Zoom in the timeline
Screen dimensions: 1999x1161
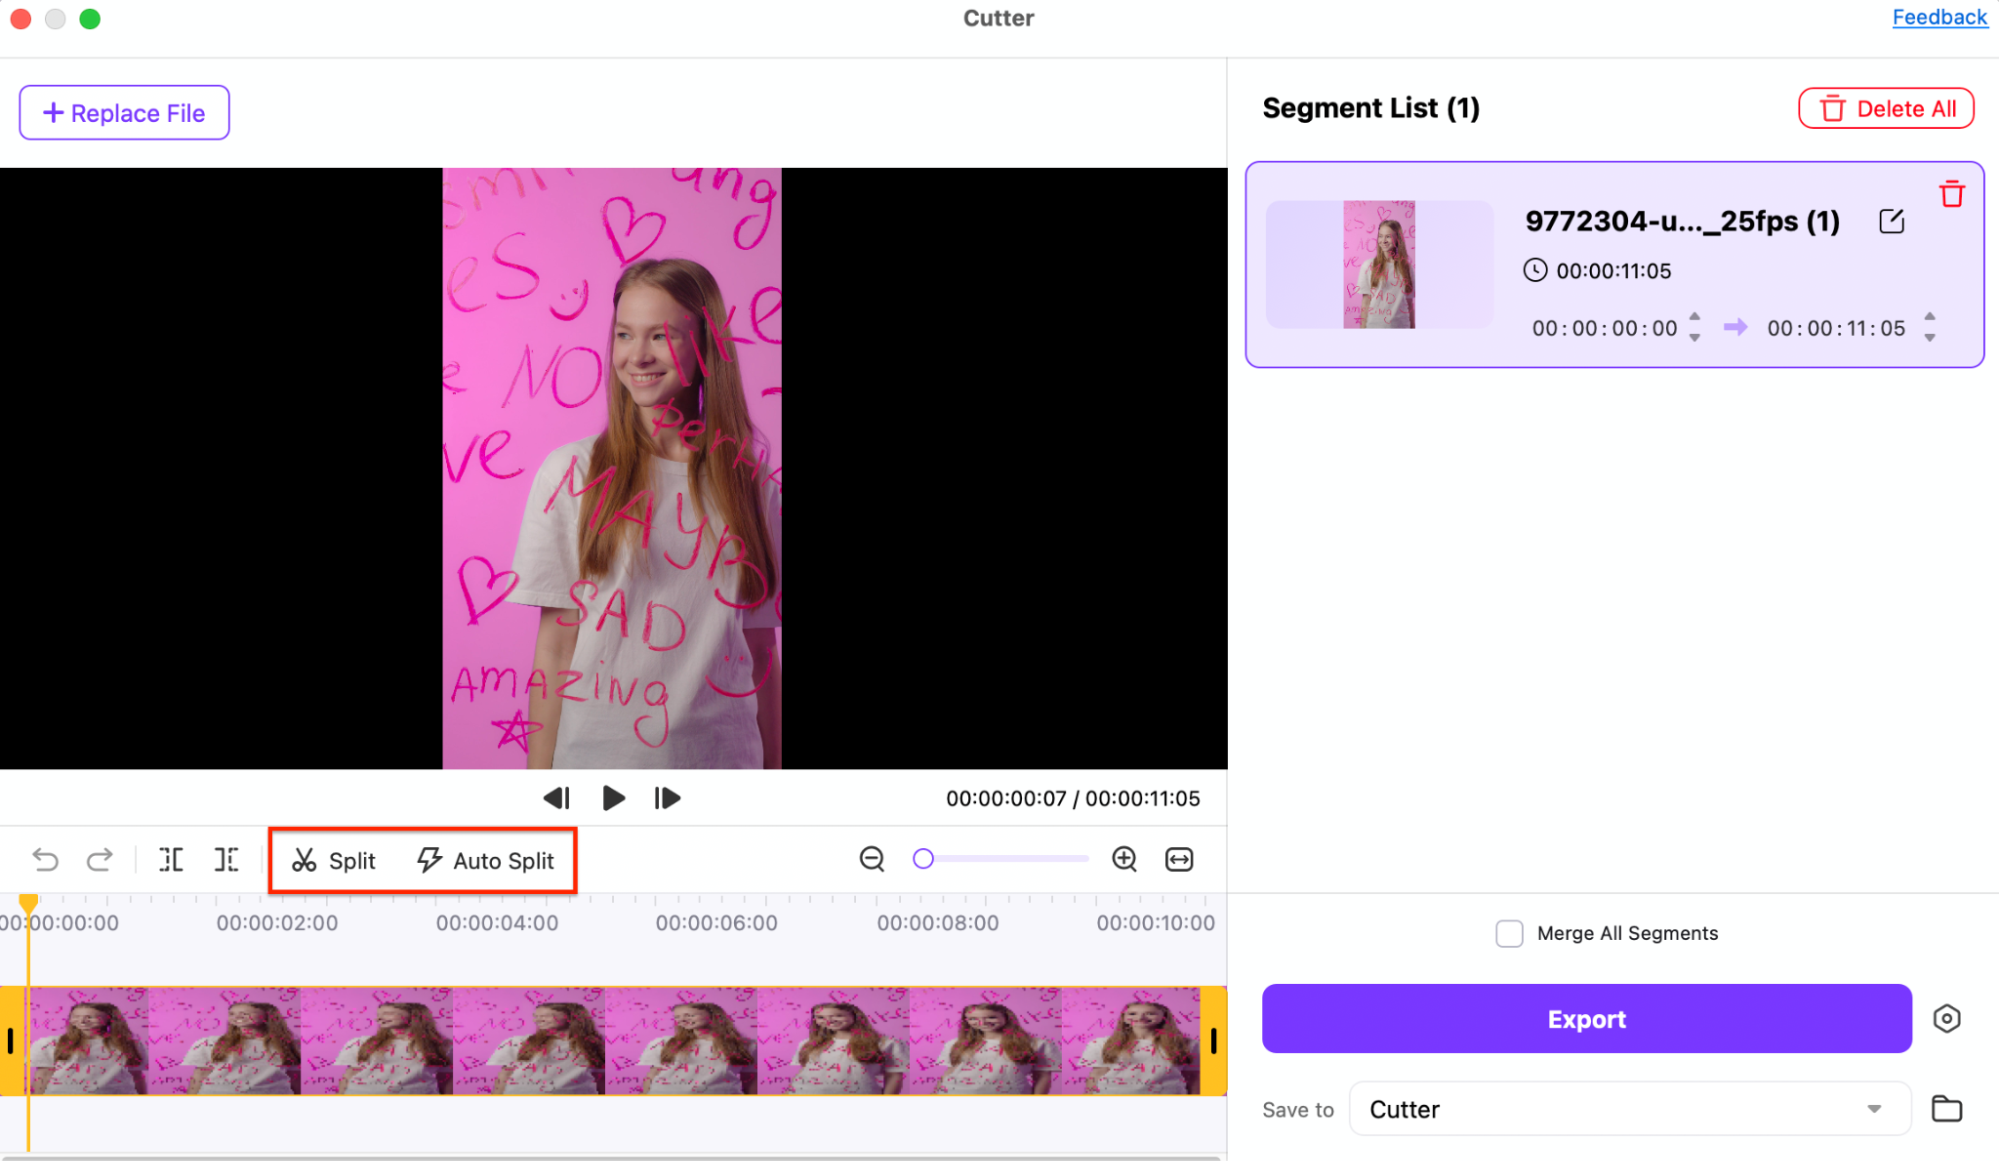coord(1124,859)
